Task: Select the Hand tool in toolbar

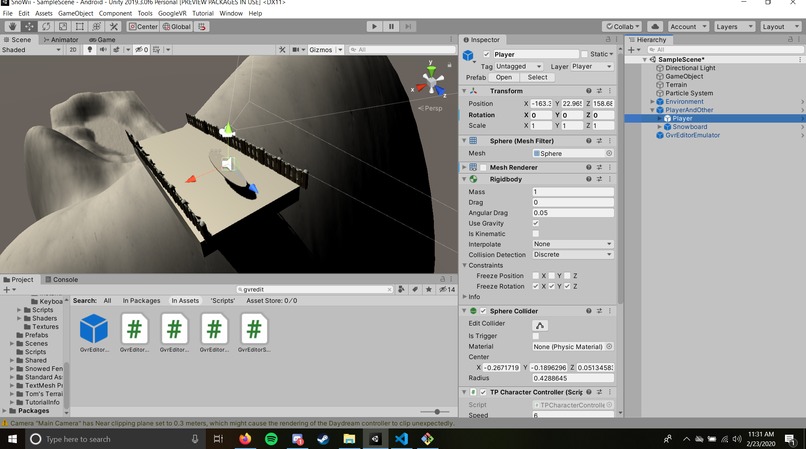Action: click(x=13, y=27)
